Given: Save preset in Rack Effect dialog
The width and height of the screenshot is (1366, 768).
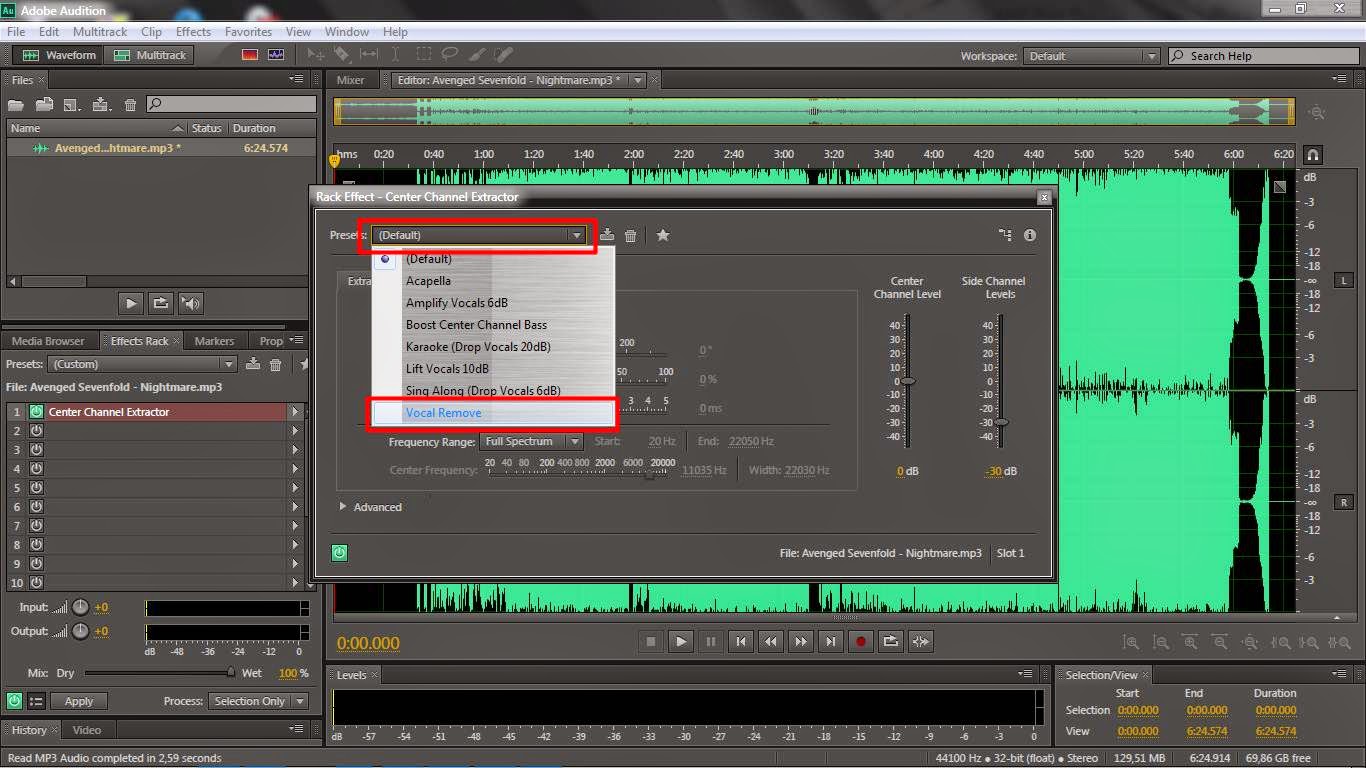Looking at the screenshot, I should pyautogui.click(x=607, y=235).
